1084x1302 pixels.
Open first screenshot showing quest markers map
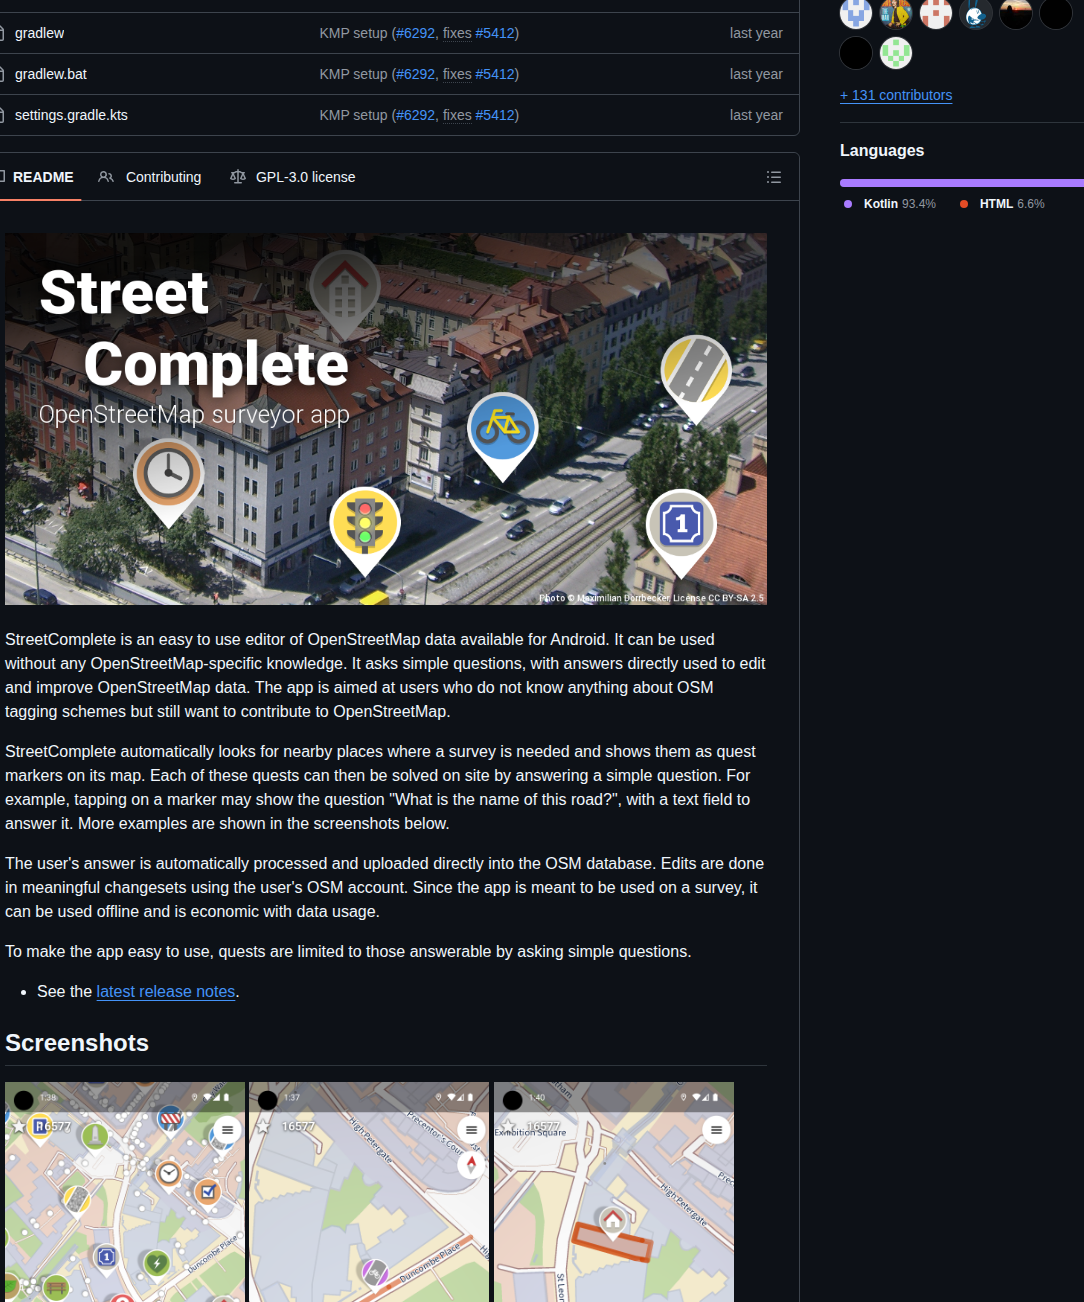pyautogui.click(x=125, y=1192)
